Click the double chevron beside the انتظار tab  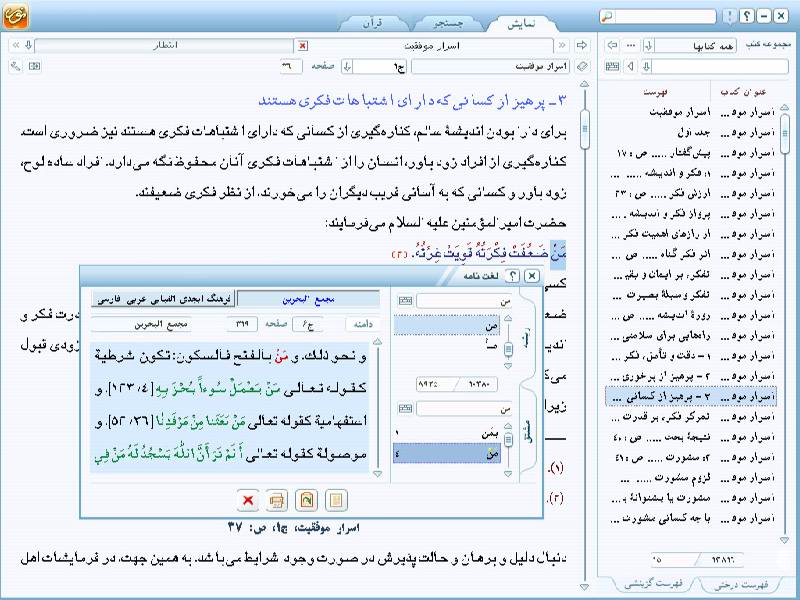16,45
